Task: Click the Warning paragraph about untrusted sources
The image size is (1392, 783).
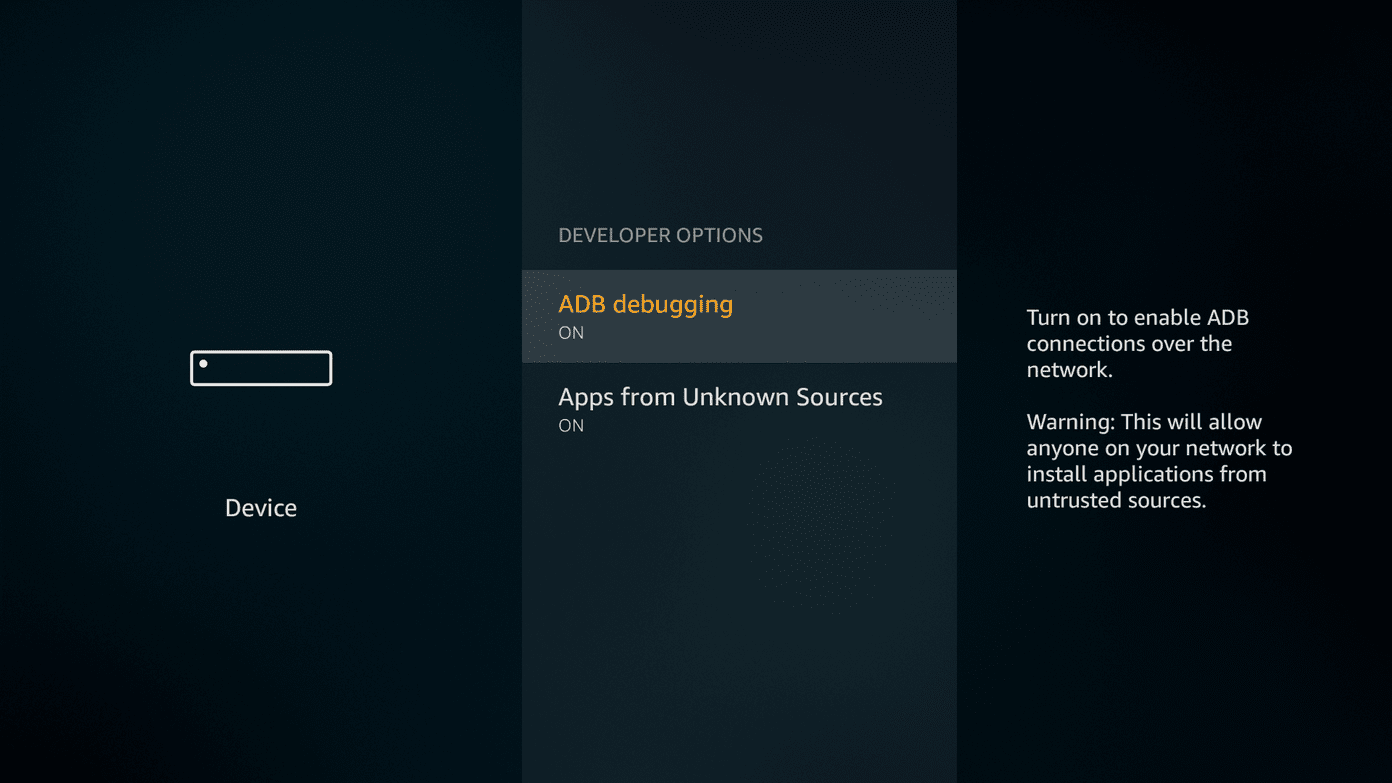Action: 1159,461
